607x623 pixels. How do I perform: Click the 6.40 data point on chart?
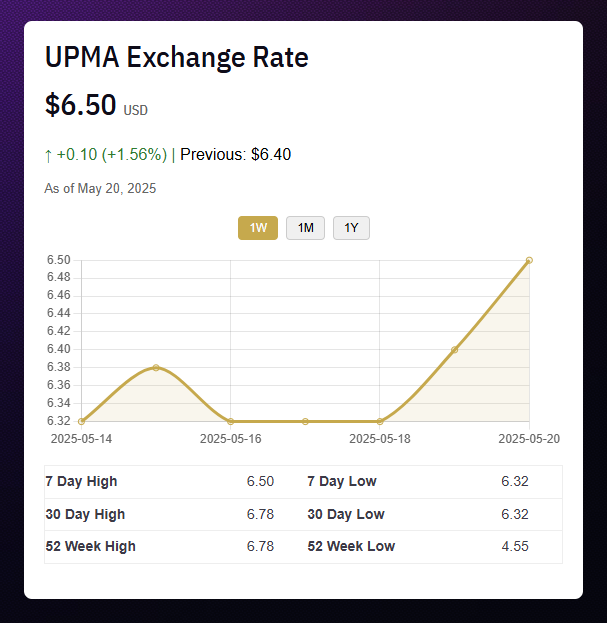tap(455, 350)
